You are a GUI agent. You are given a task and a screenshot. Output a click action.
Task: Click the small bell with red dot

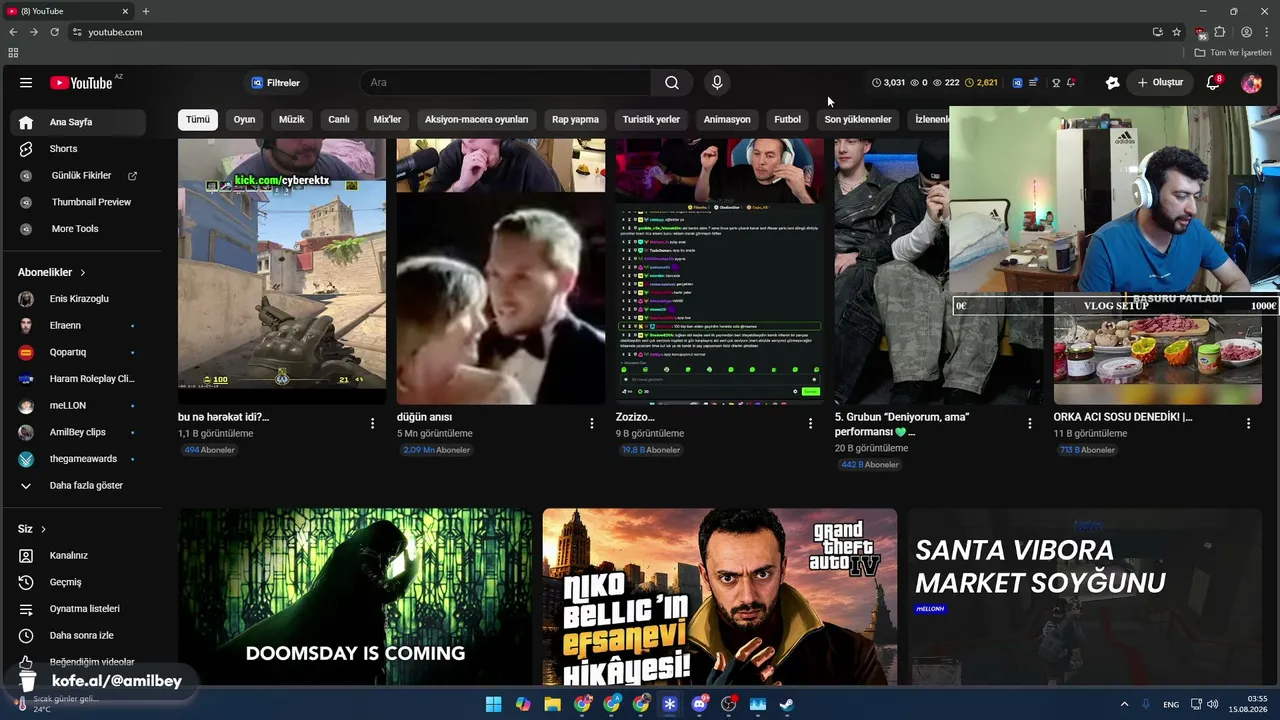pyautogui.click(x=1071, y=83)
